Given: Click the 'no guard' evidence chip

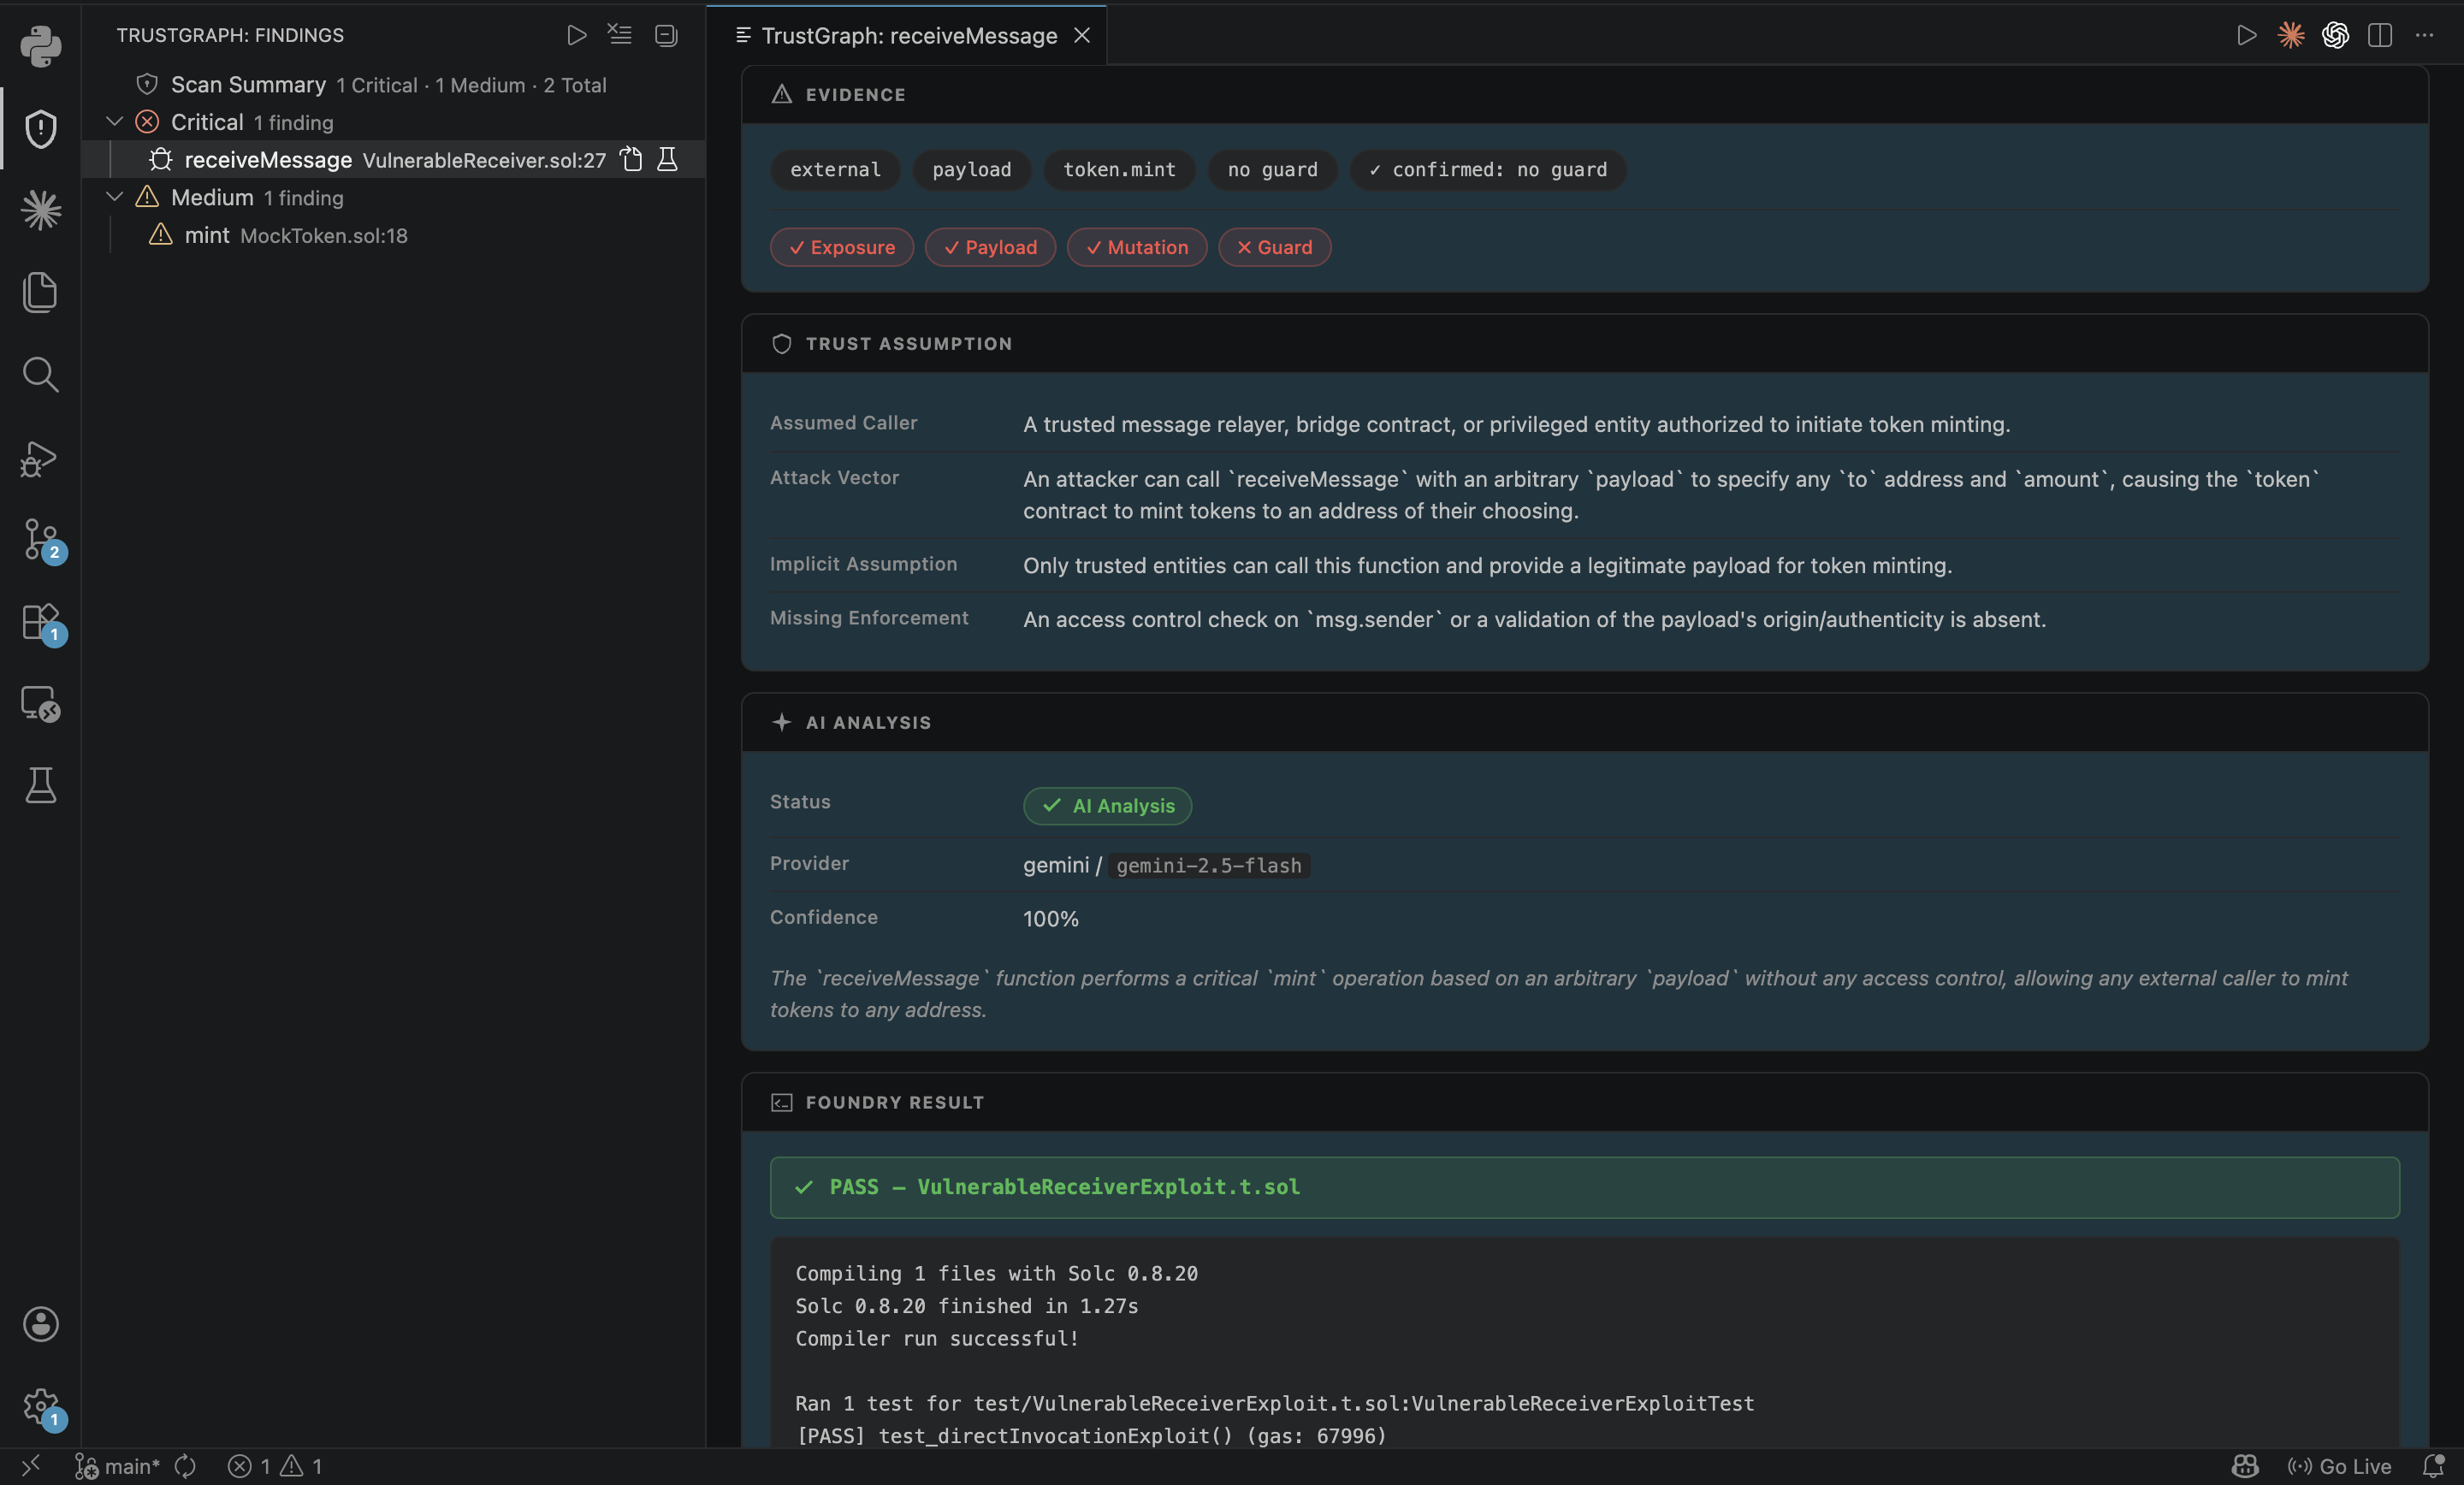Looking at the screenshot, I should point(1272,169).
